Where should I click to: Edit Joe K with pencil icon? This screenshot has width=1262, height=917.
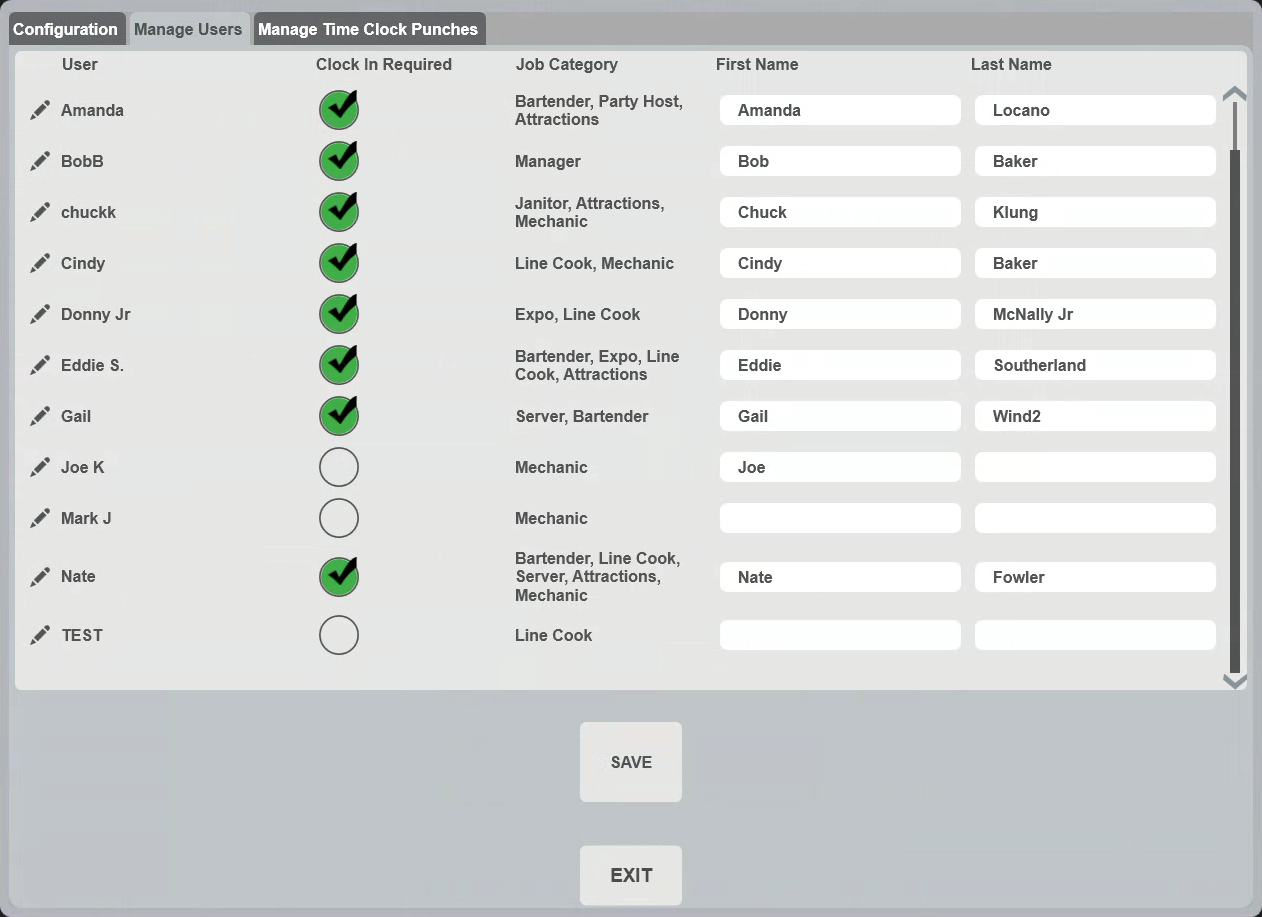40,467
